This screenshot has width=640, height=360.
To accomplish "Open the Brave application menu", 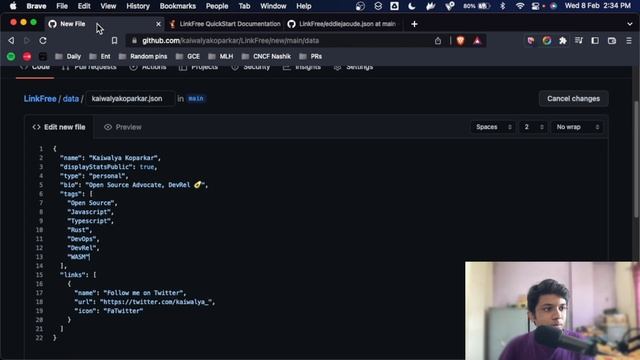I will pyautogui.click(x=36, y=6).
